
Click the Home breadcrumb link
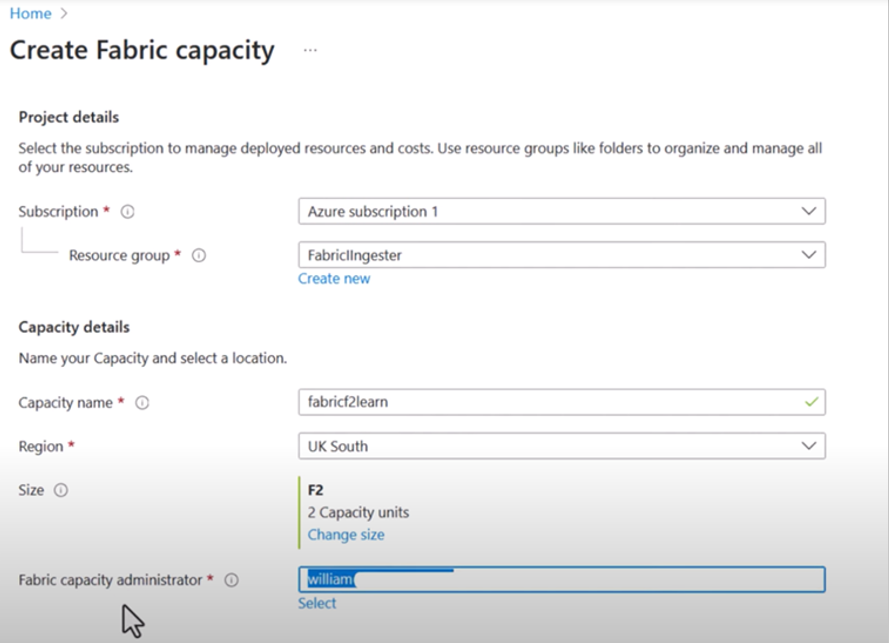(x=30, y=13)
